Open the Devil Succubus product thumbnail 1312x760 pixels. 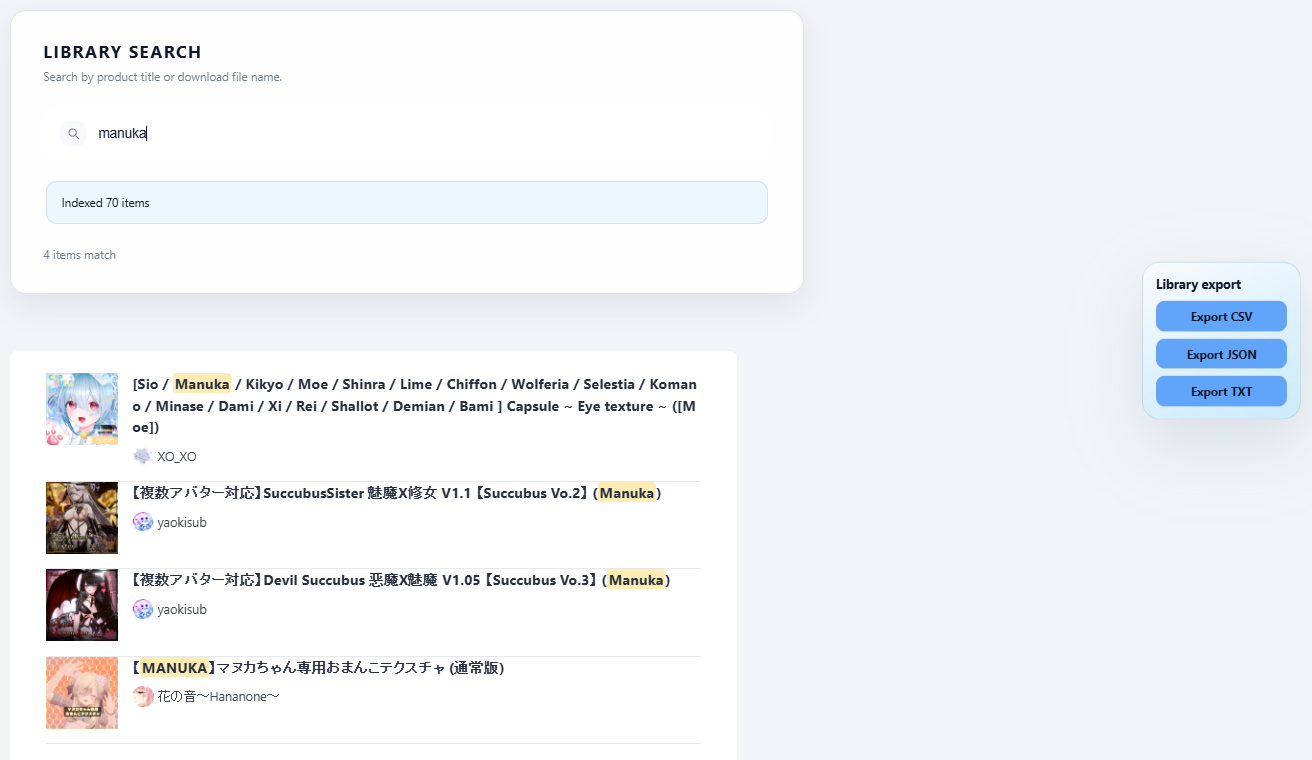tap(82, 605)
